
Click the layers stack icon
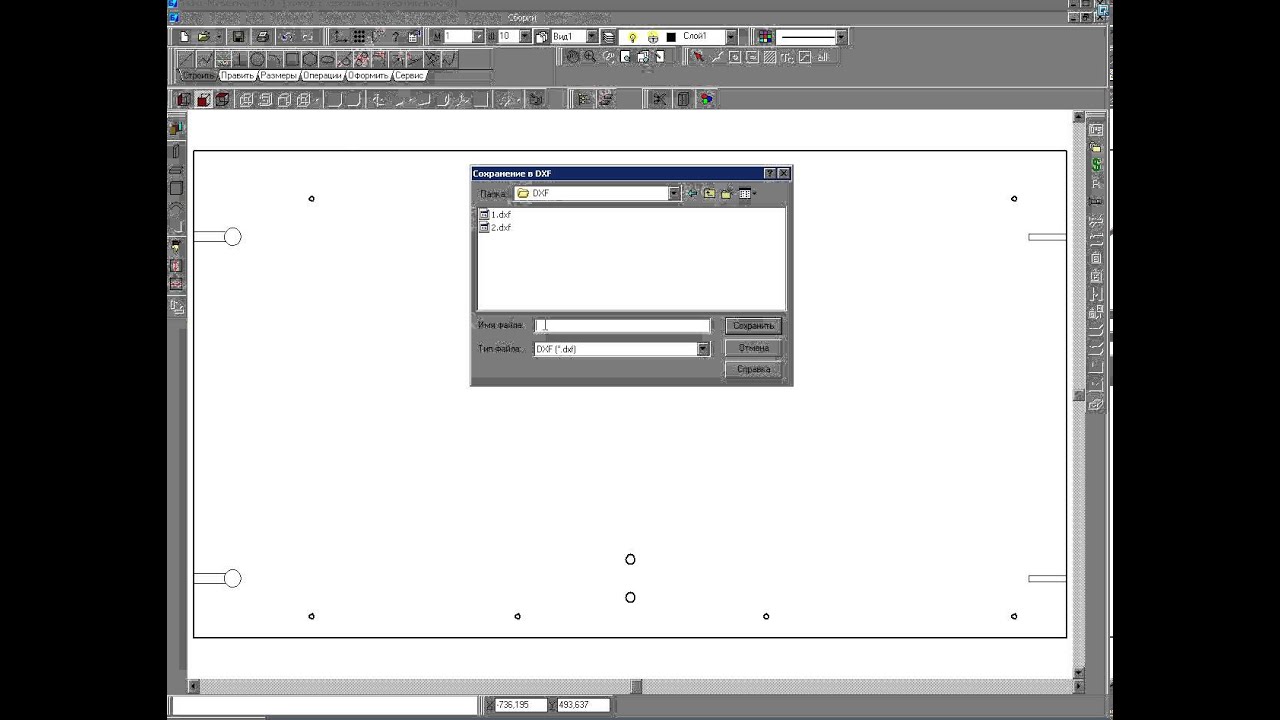tap(609, 36)
